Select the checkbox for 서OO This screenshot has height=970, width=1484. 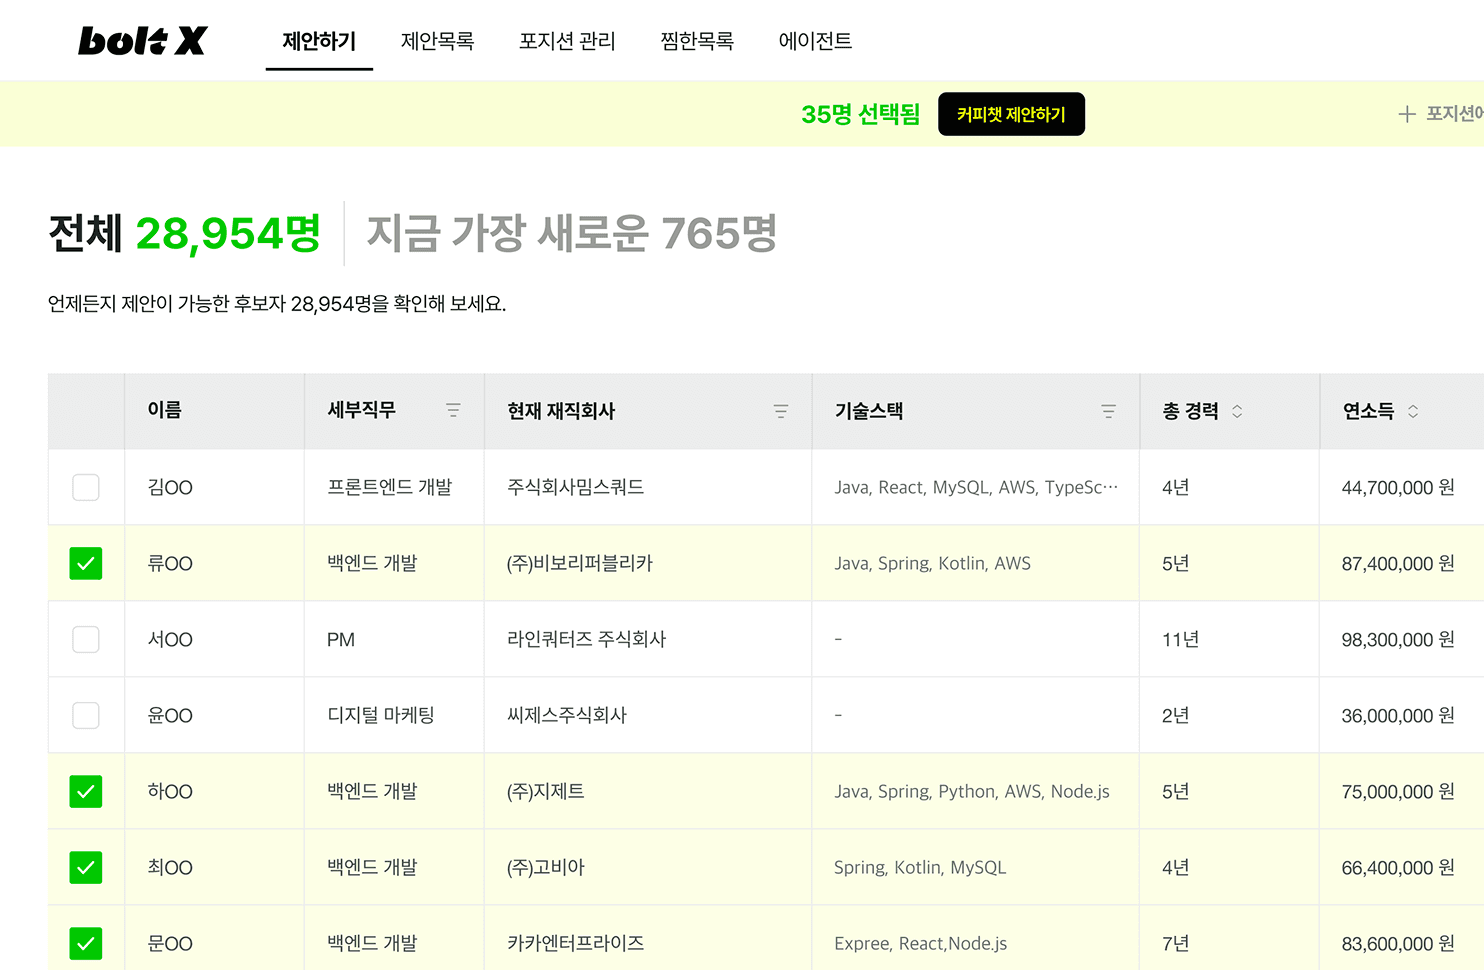click(86, 639)
